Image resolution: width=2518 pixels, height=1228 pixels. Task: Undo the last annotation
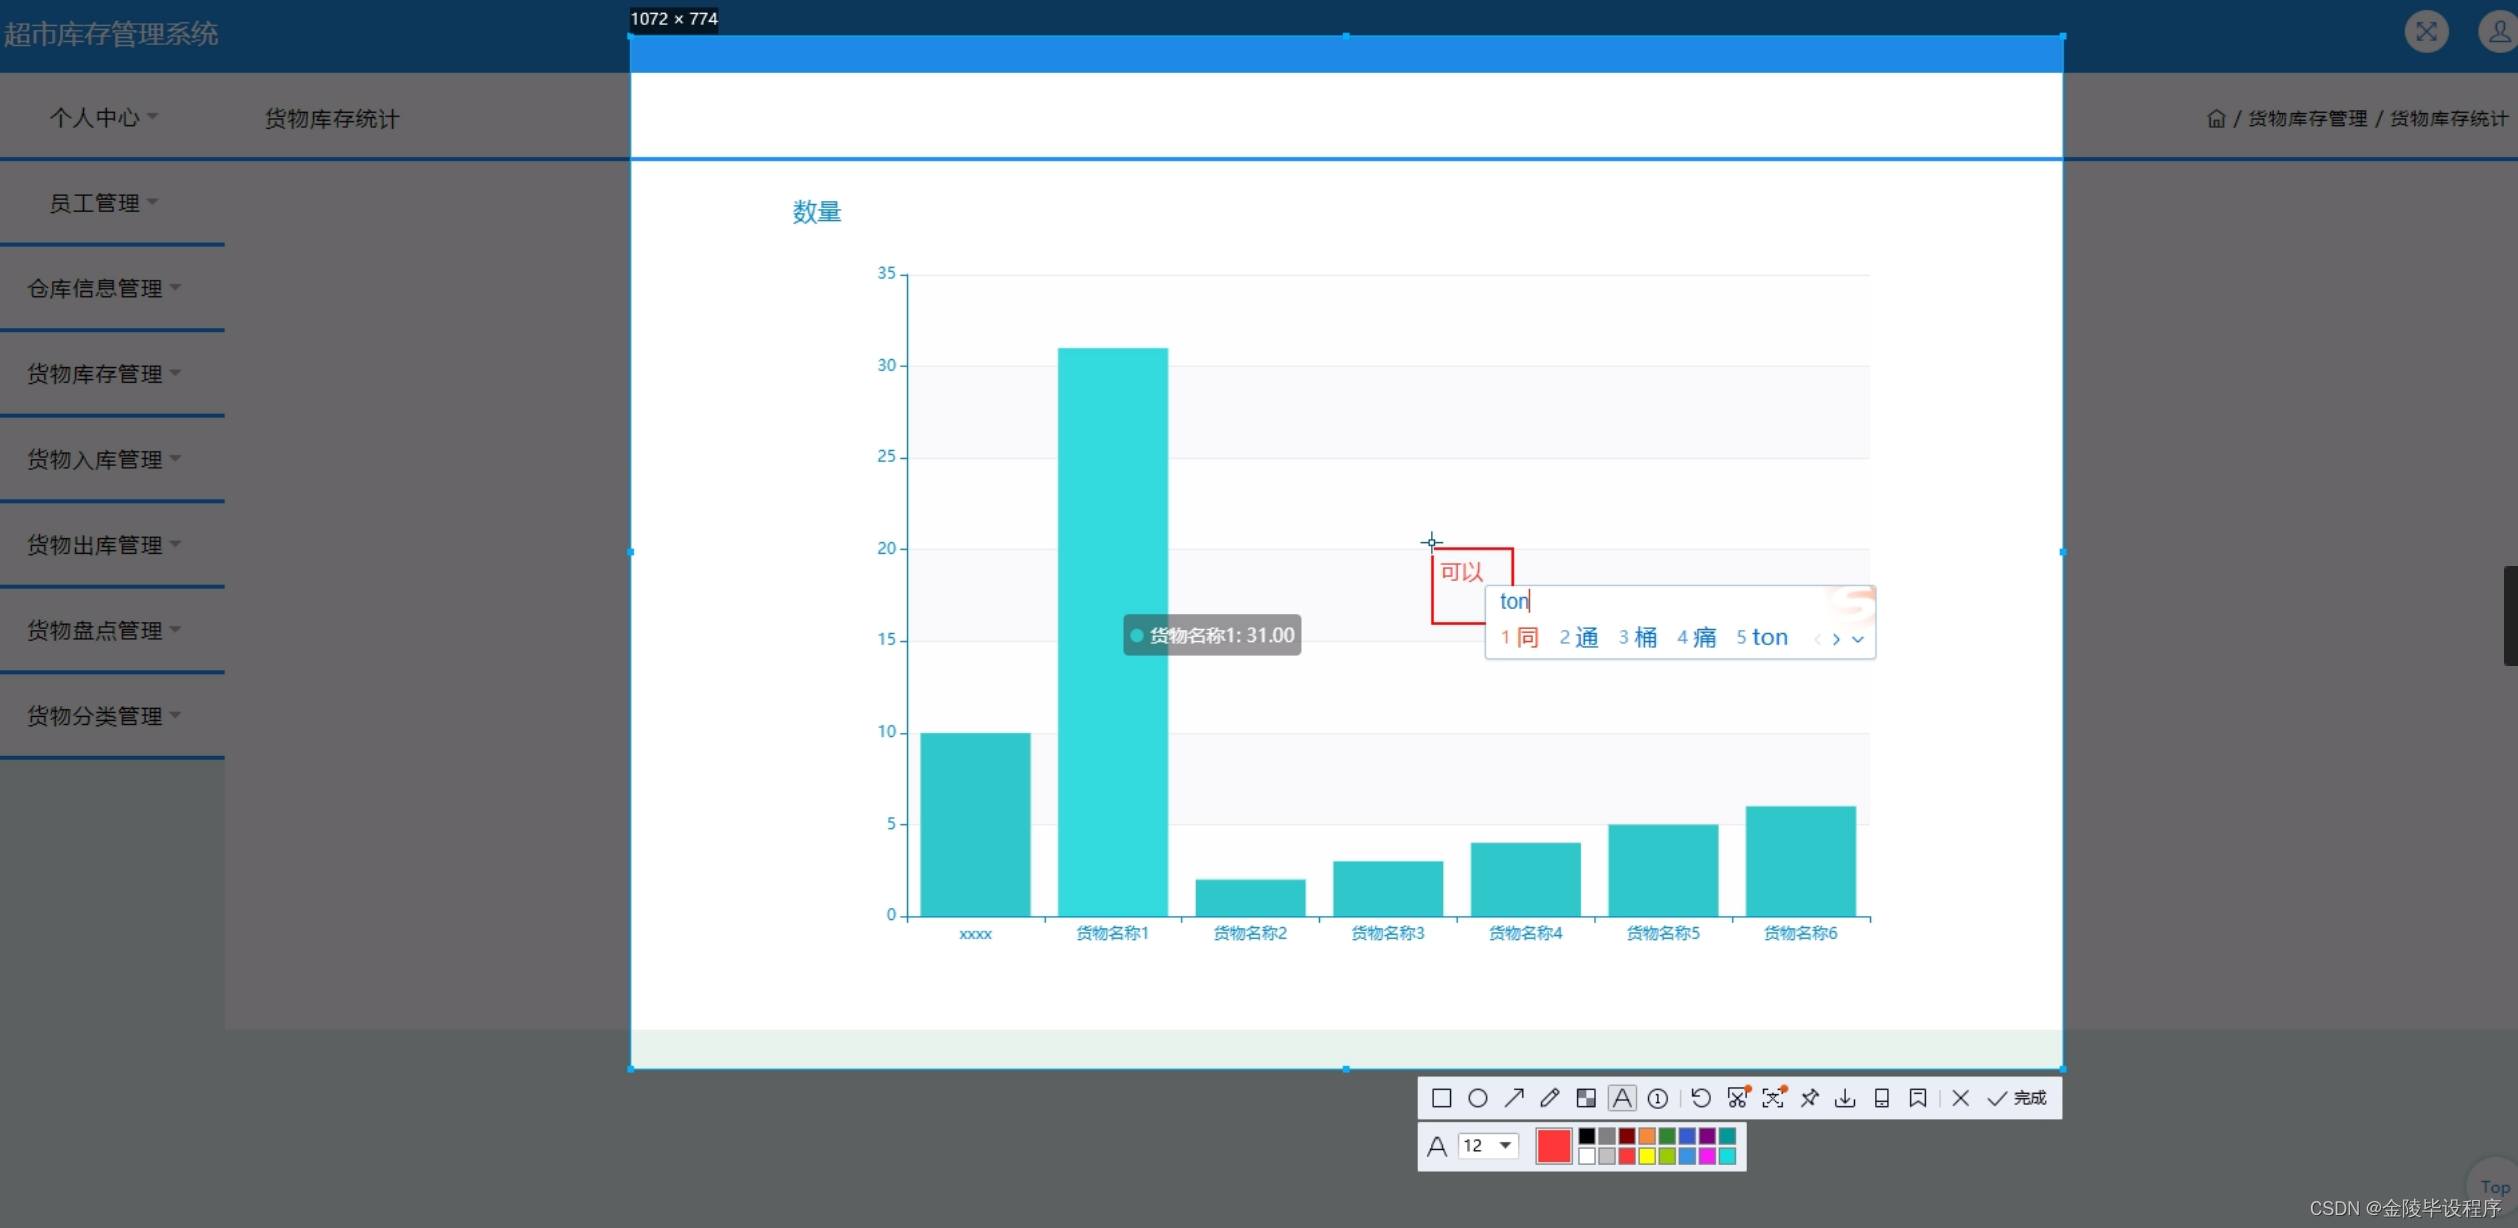pyautogui.click(x=1700, y=1098)
